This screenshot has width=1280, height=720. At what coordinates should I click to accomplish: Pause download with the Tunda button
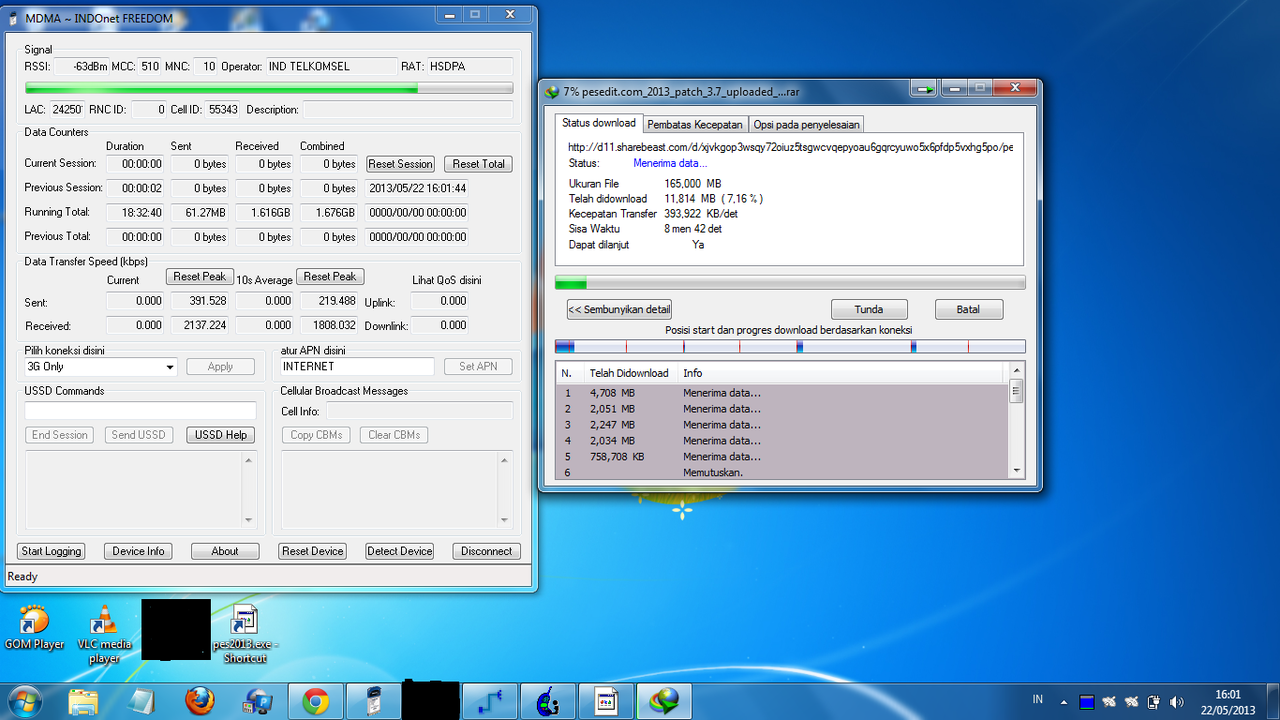click(x=869, y=309)
